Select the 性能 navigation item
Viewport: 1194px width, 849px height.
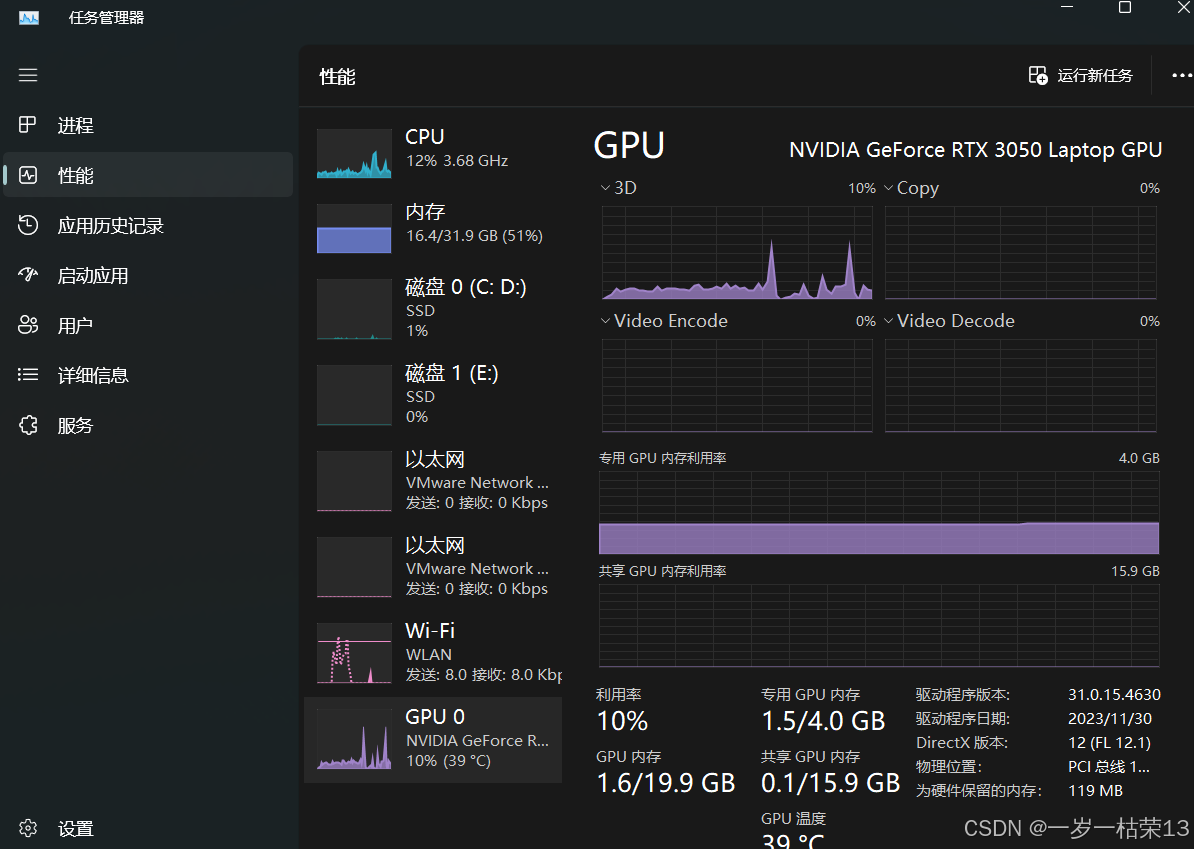(x=148, y=175)
